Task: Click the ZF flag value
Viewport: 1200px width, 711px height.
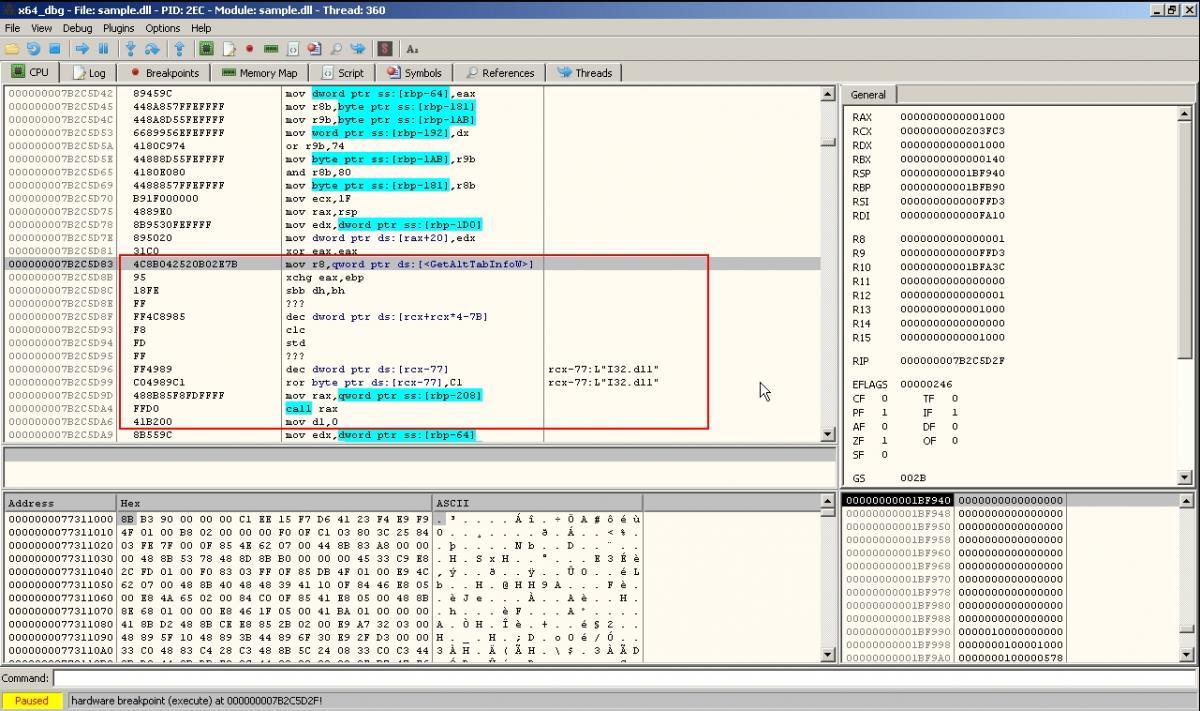Action: (x=884, y=440)
